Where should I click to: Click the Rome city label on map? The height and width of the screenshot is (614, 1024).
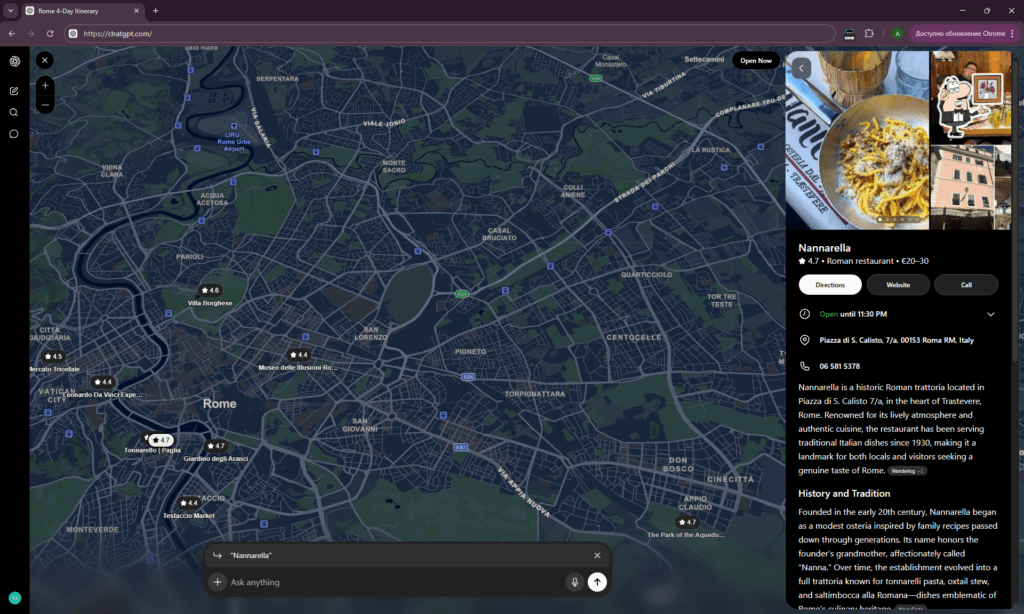click(x=219, y=404)
